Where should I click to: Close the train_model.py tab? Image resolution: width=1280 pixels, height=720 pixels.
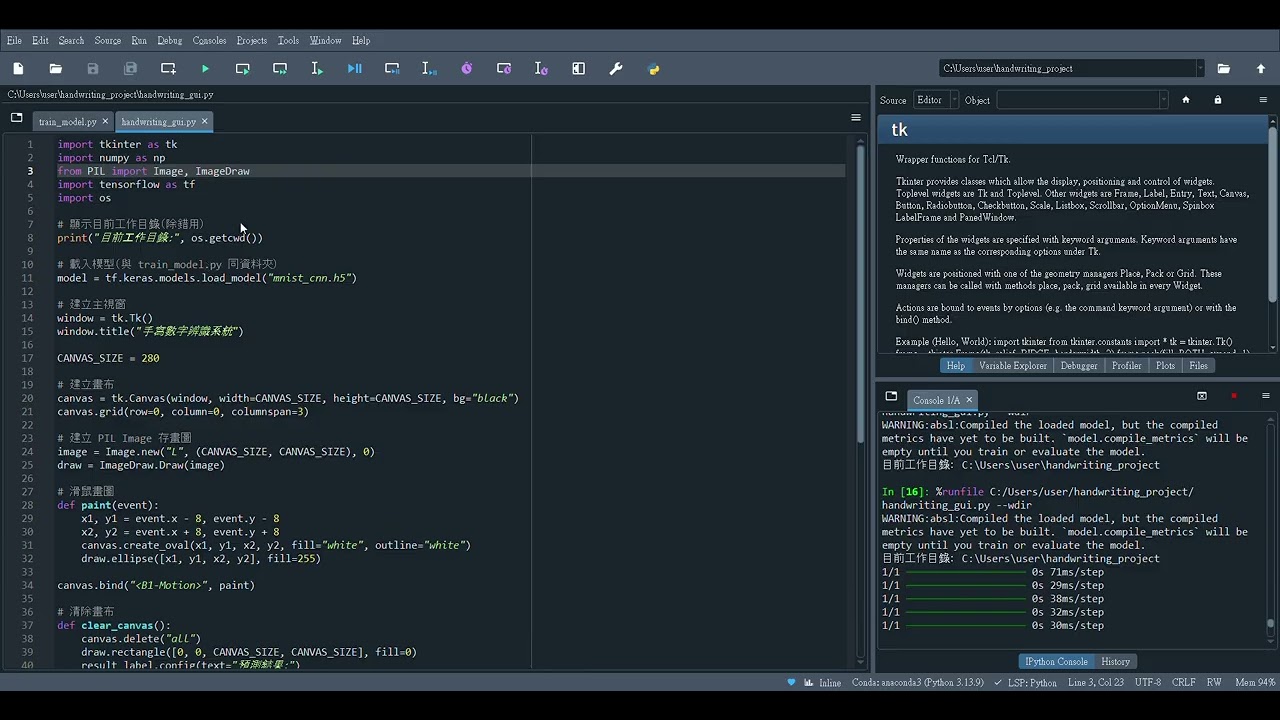105,121
